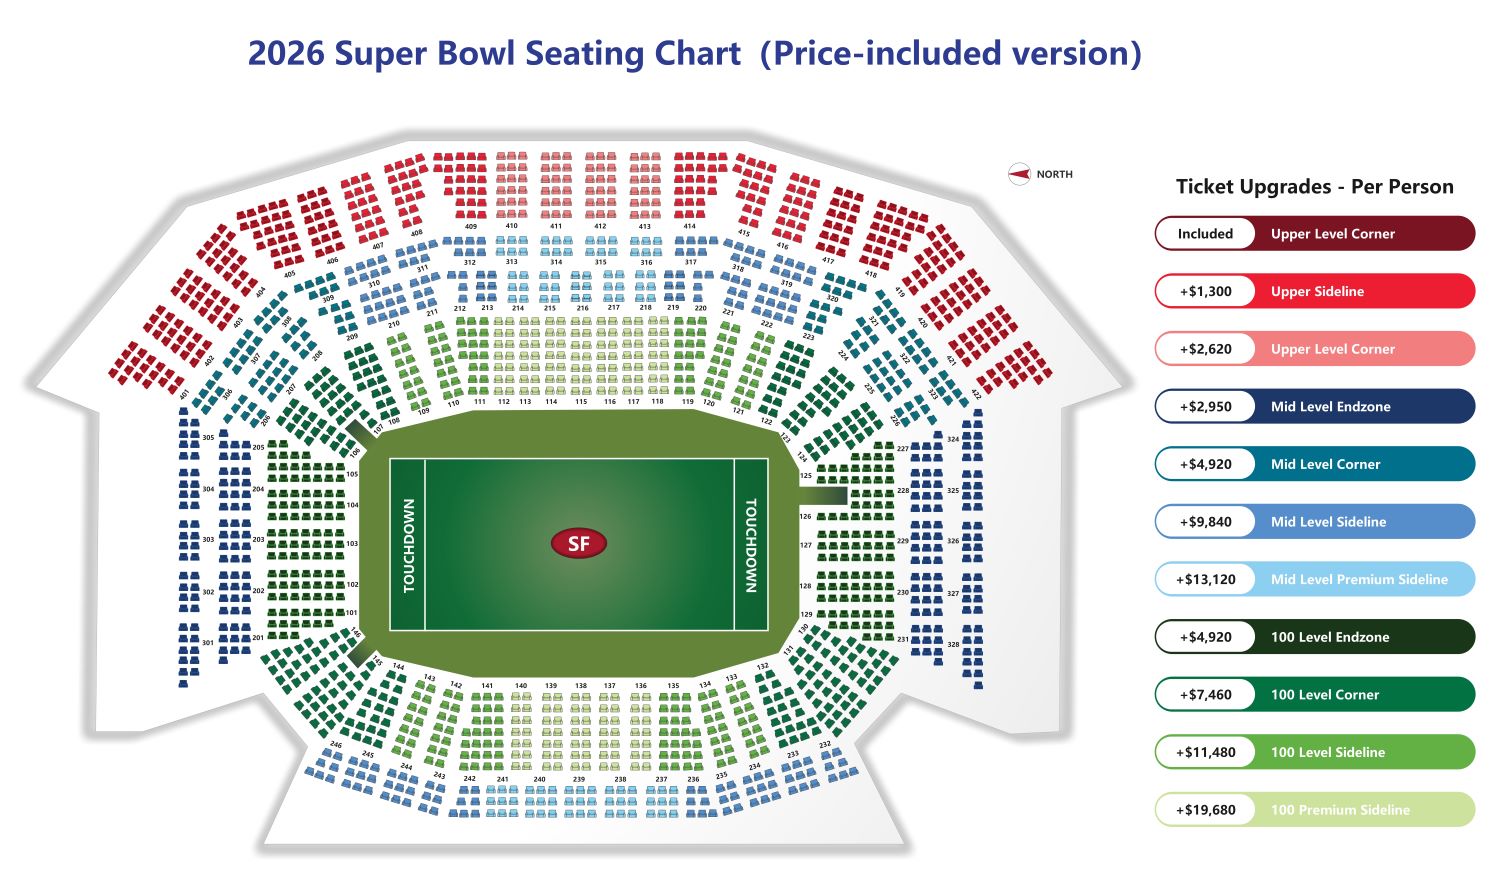Viewport: 1500px width, 876px height.
Task: Pick the +$2,620 Upper Level Corner upgrade
Action: [x=1314, y=349]
